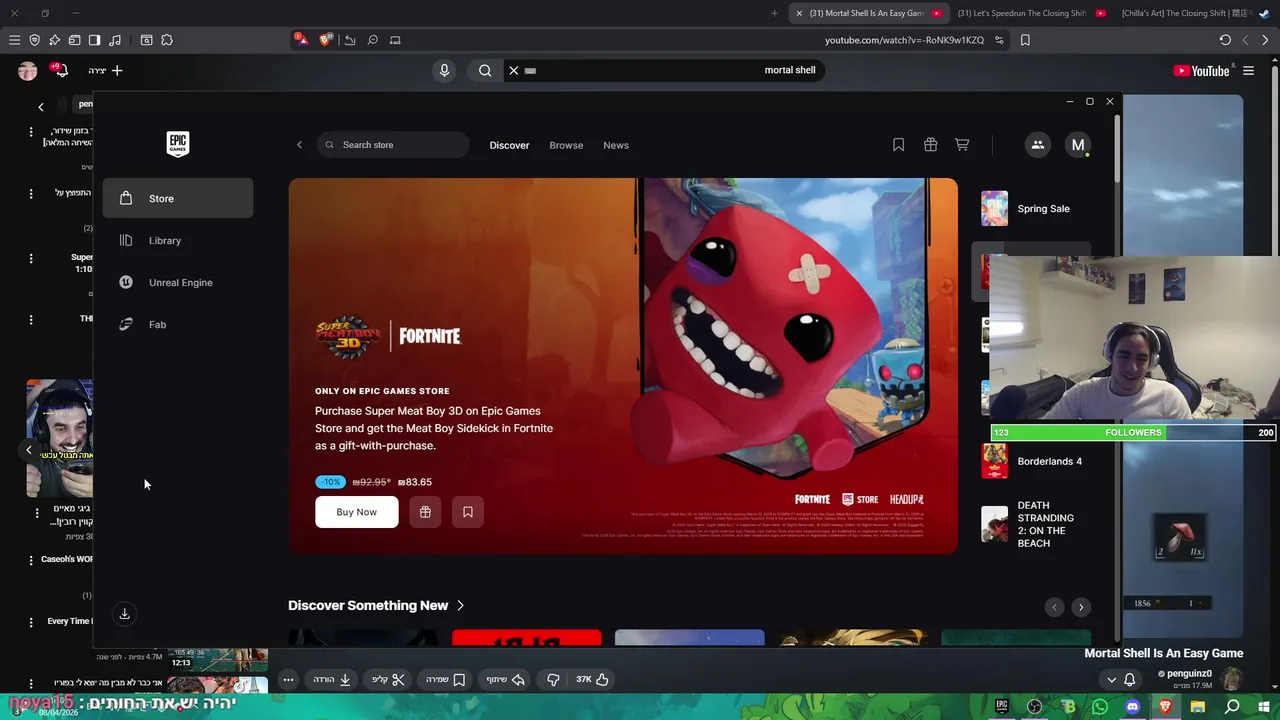Open Epic wishlist bookmark icon in header
Viewport: 1280px width, 720px height.
(898, 145)
